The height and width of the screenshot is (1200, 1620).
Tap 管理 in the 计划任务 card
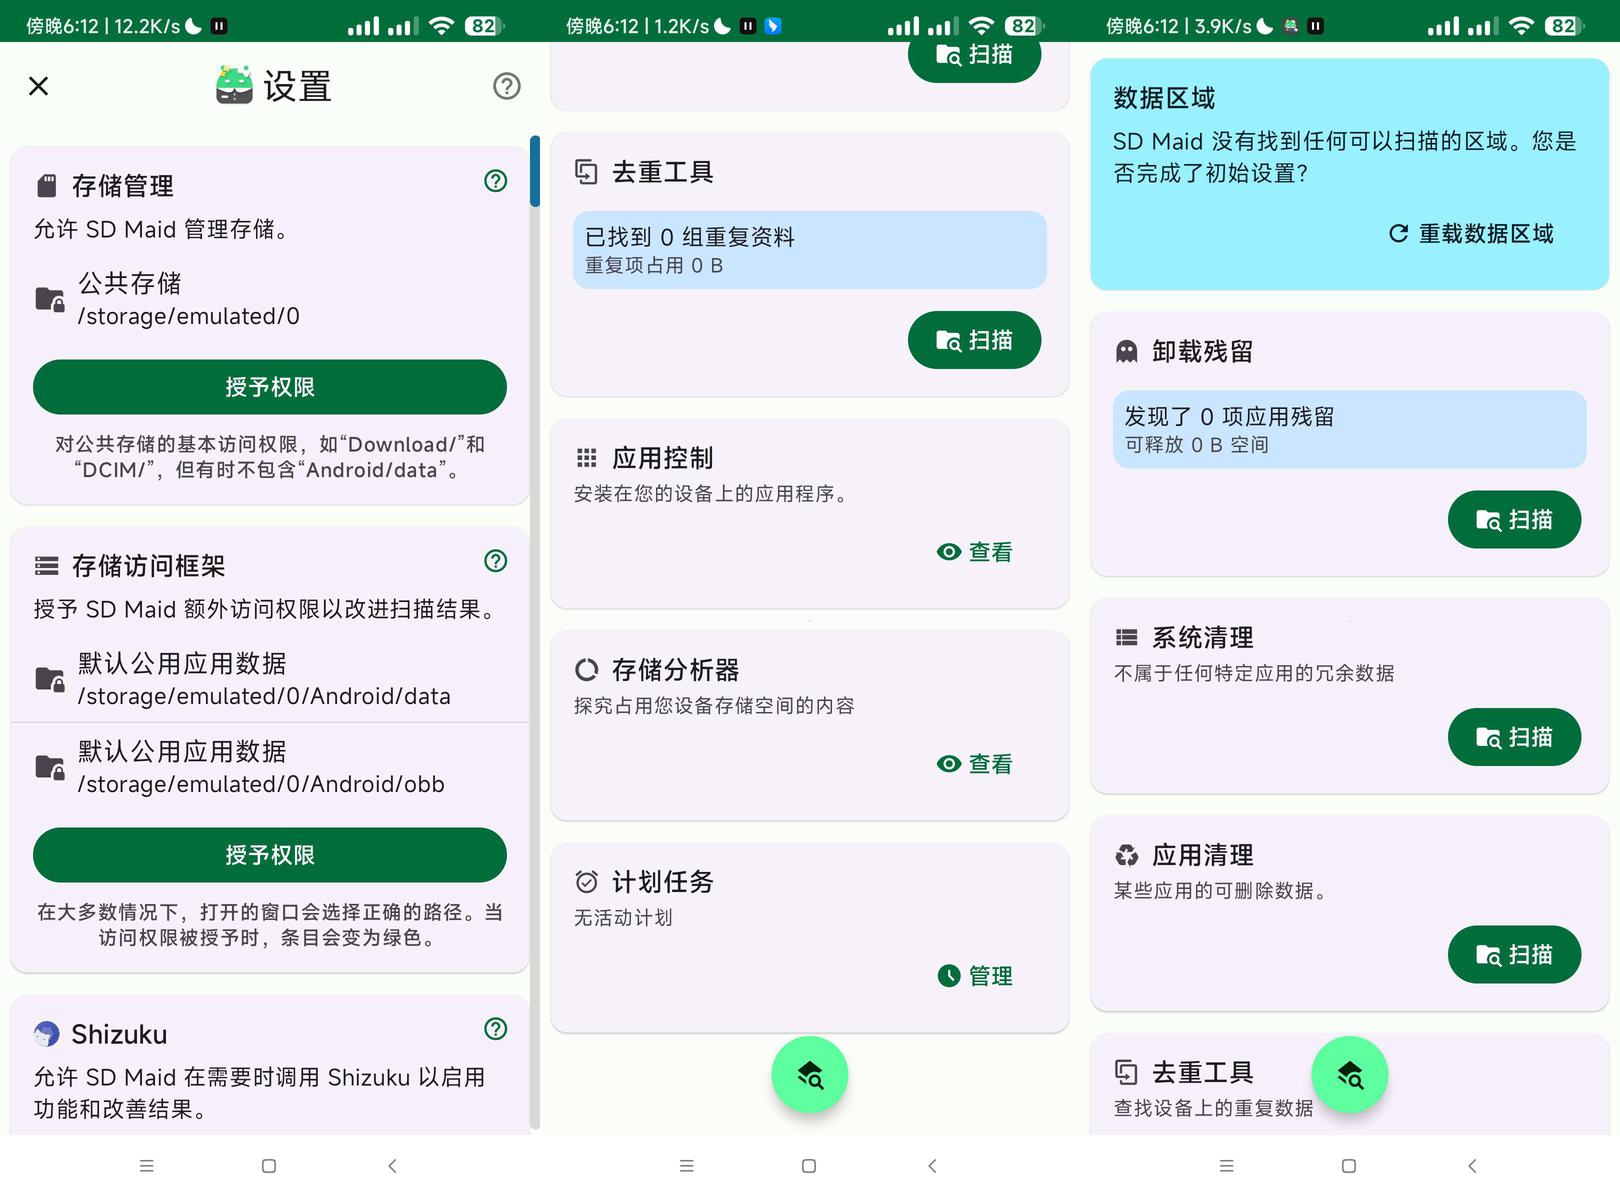coord(975,976)
